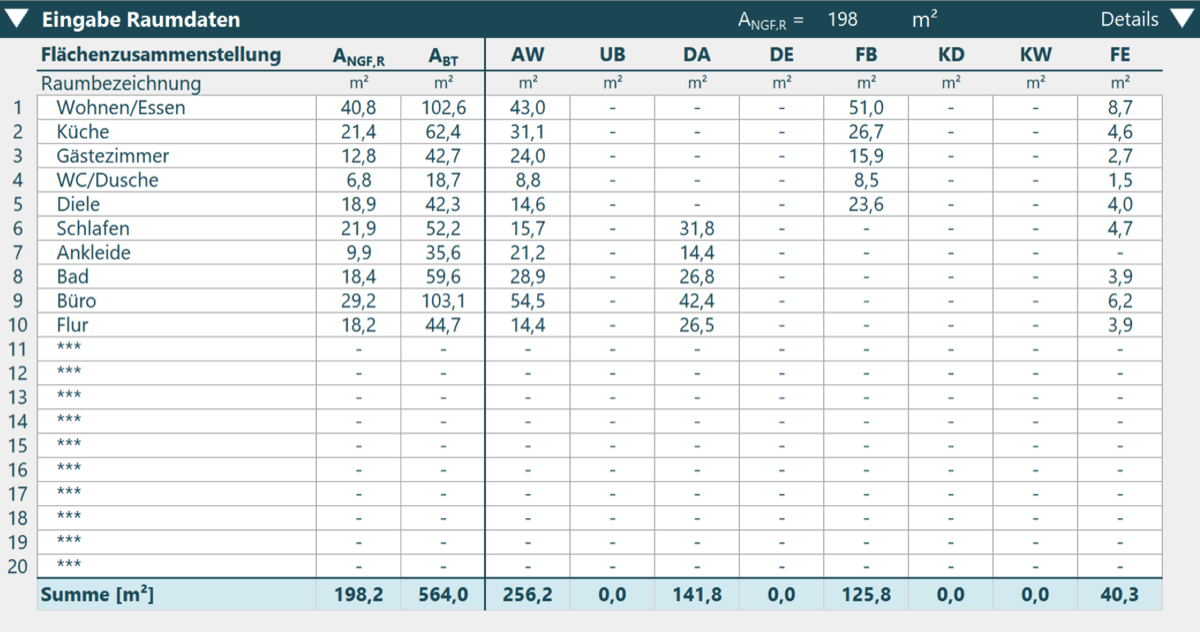
Task: Click the Gästezimmer room name
Action: pos(113,156)
